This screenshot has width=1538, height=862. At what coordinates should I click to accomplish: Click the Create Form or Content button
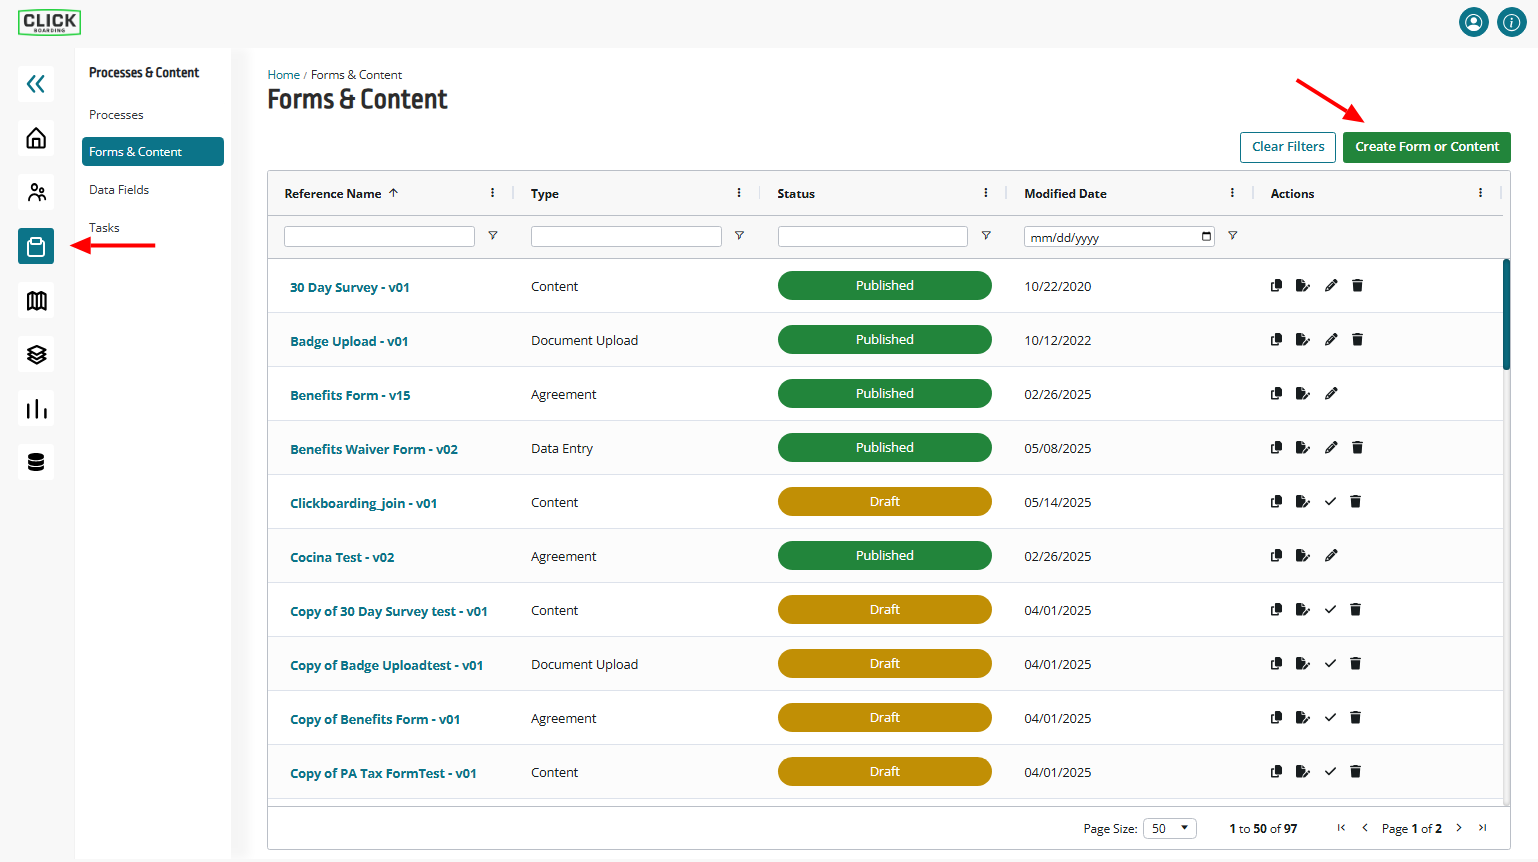tap(1427, 147)
